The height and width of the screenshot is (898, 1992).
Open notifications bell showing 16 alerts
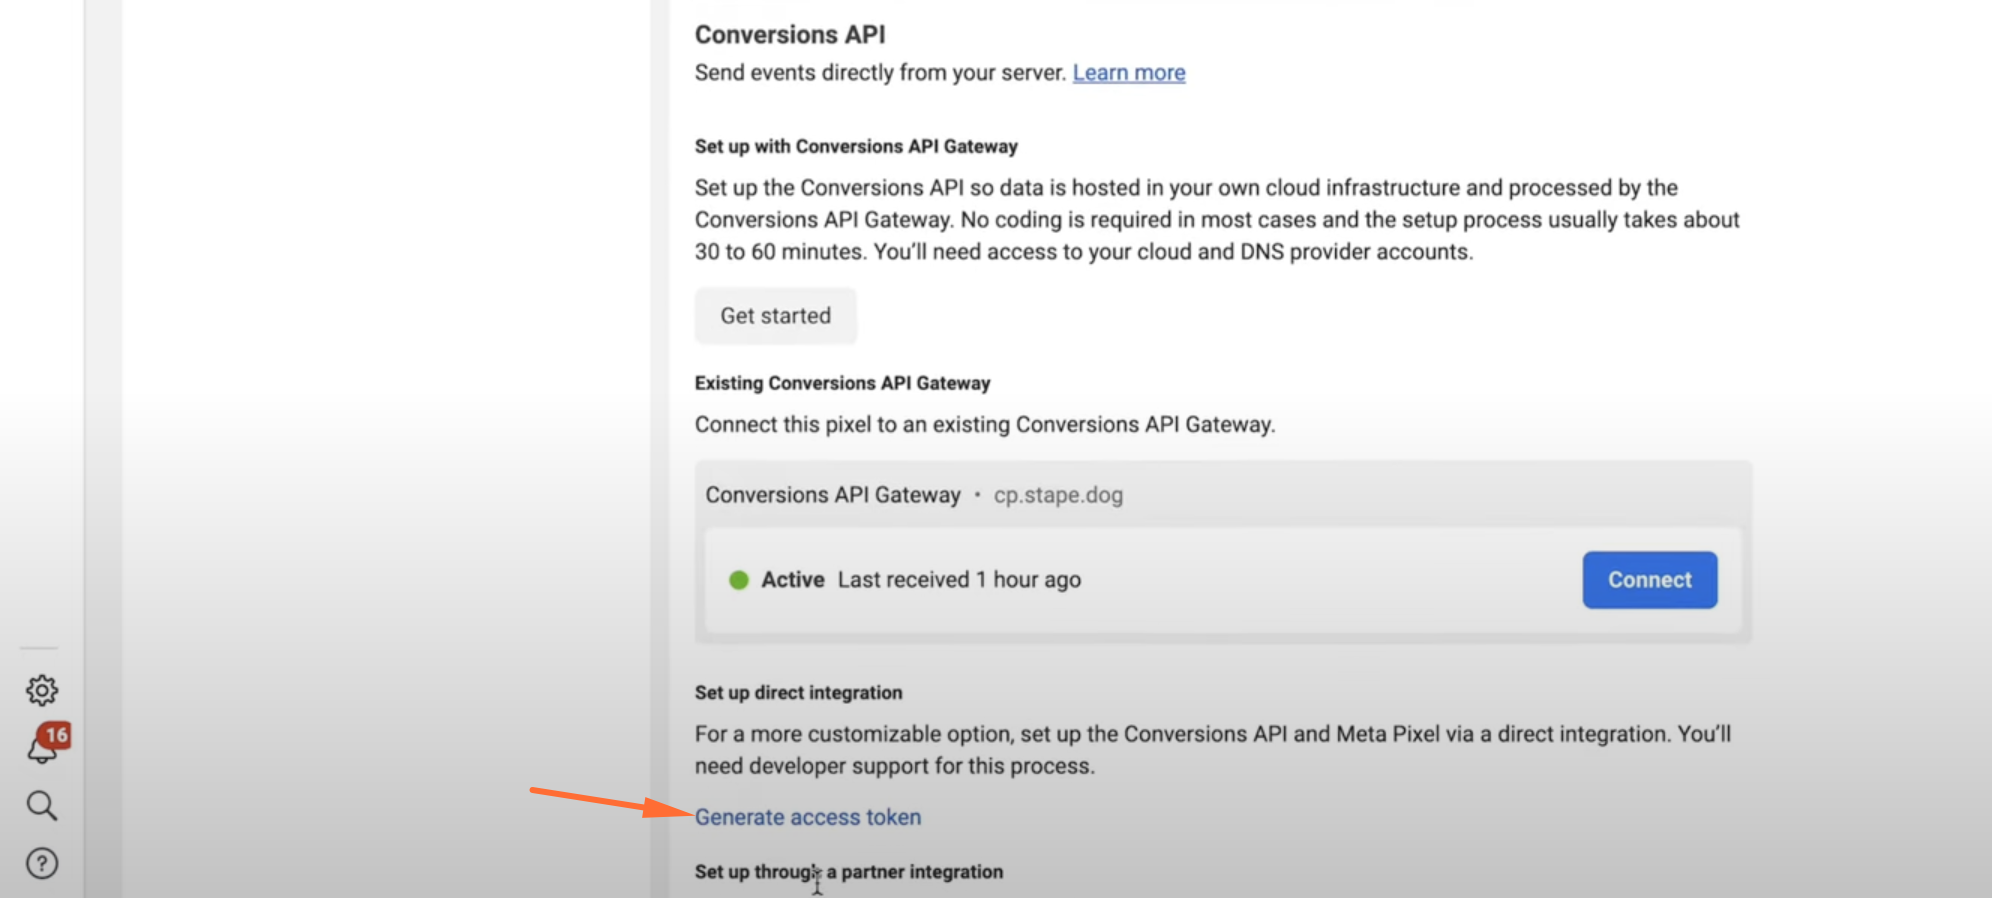(x=47, y=744)
